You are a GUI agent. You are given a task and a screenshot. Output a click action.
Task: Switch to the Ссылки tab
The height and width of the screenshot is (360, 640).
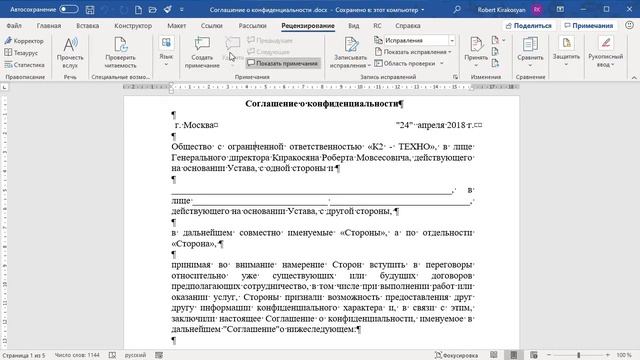pyautogui.click(x=211, y=25)
